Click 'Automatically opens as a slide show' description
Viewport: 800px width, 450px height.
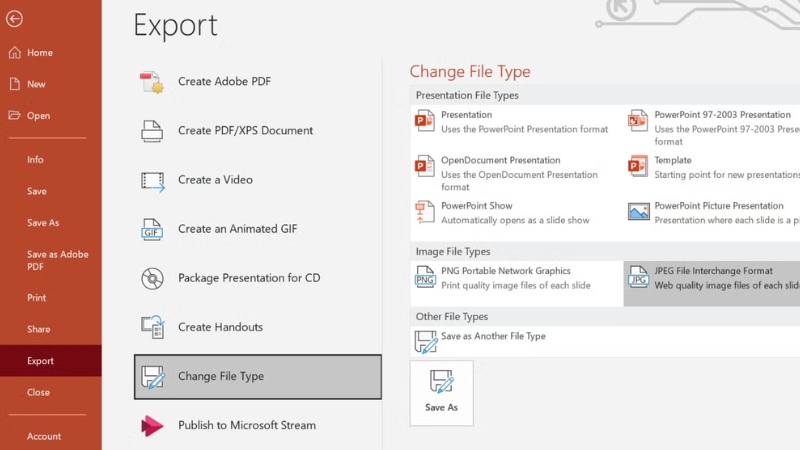click(x=515, y=220)
